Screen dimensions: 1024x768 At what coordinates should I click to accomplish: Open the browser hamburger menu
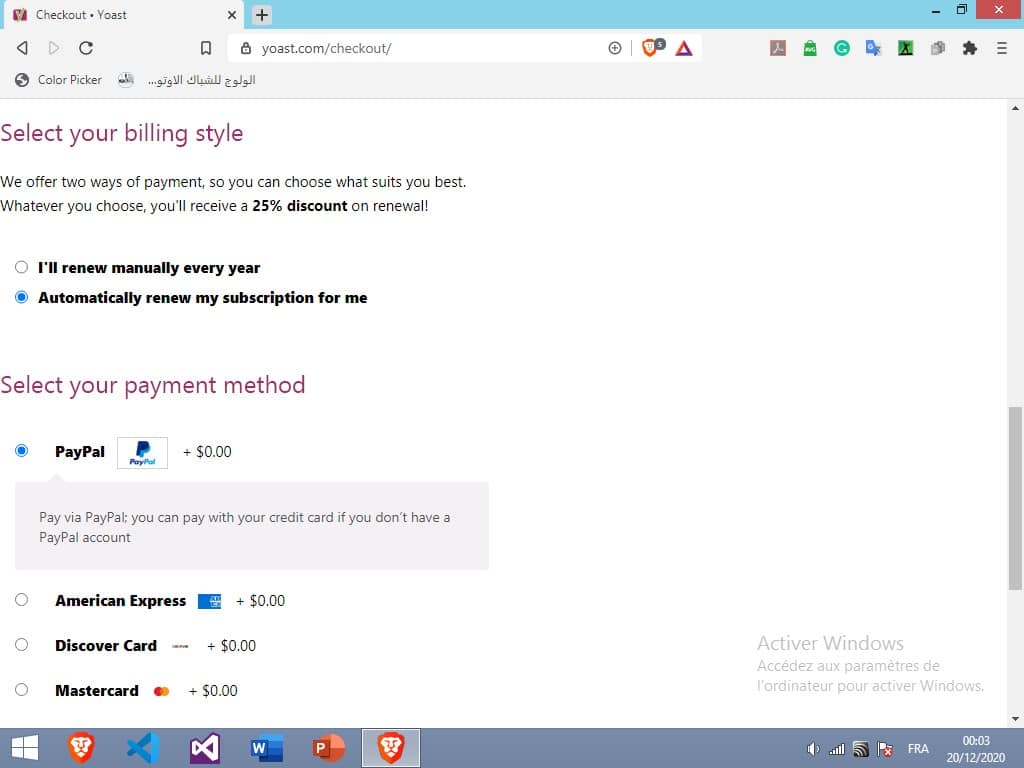pos(1002,48)
